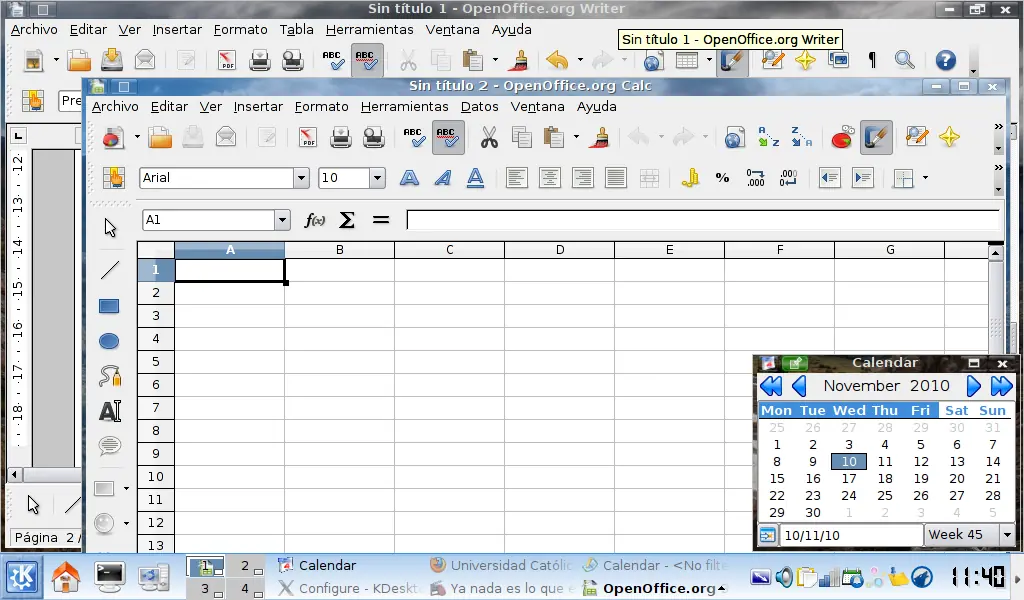1024x600 pixels.
Task: Insert a chart in Calc
Action: pyautogui.click(x=842, y=138)
